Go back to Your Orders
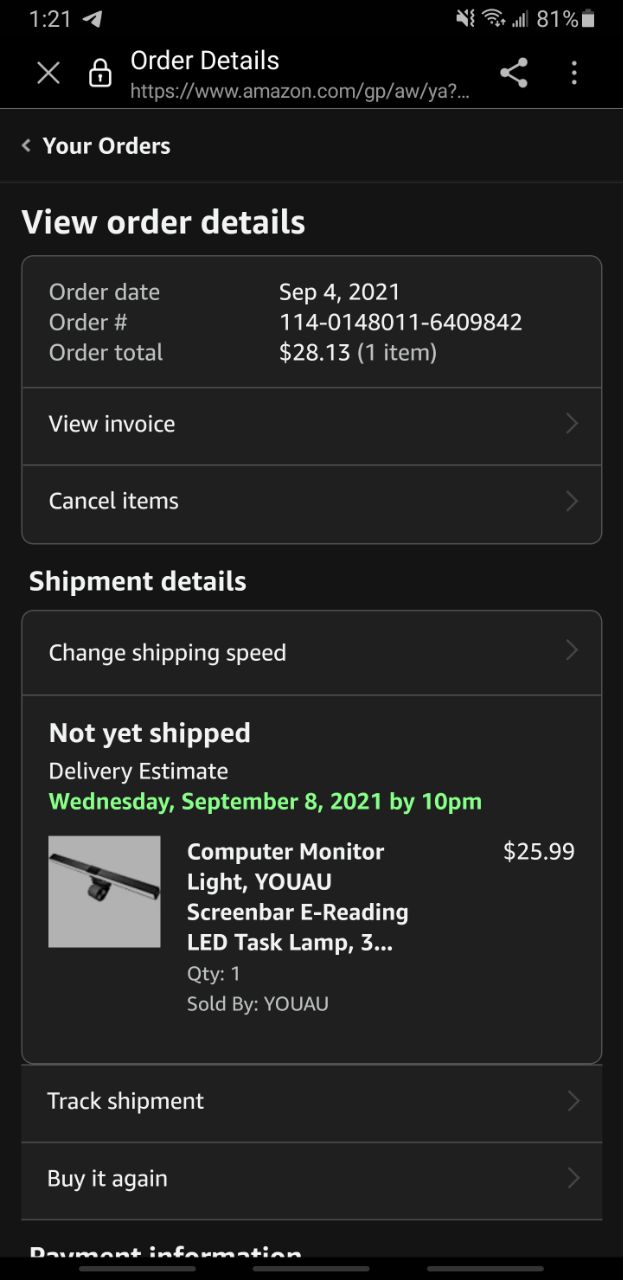Screen dimensions: 623x1280 106,146
